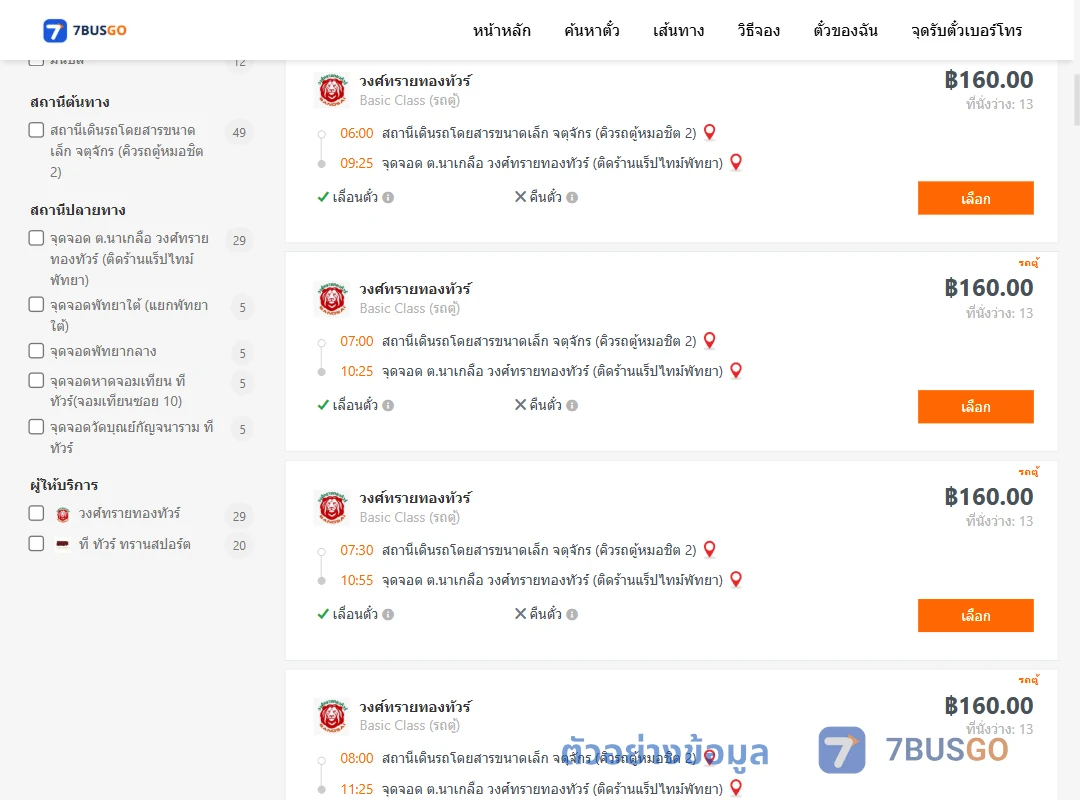The height and width of the screenshot is (800, 1080).
Task: Click the ฿160.00 price on 07:30 trip
Action: click(988, 497)
